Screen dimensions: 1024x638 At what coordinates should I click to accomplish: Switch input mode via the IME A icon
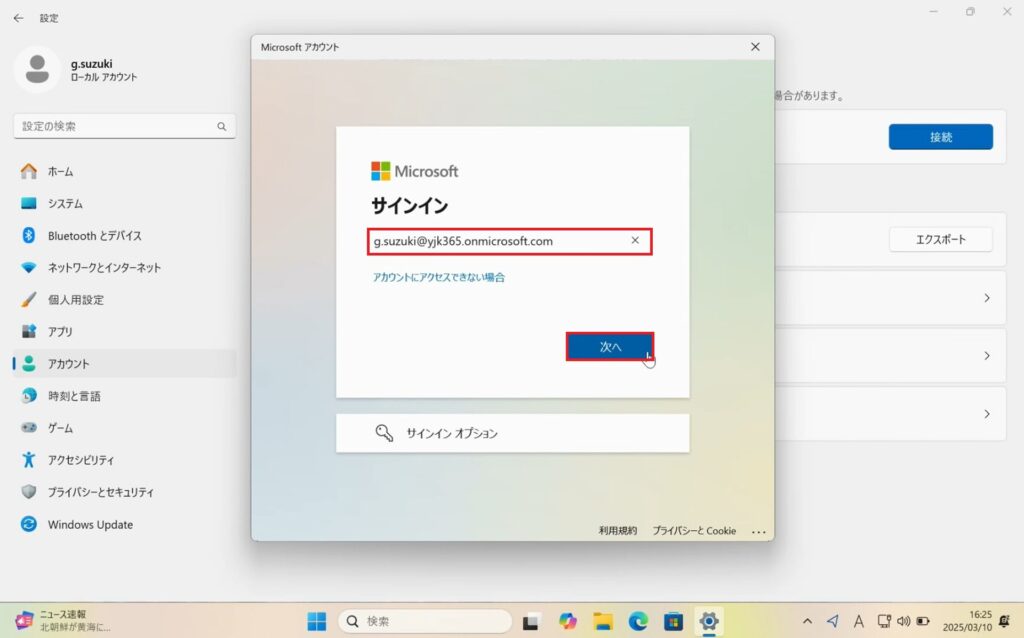[x=858, y=621]
